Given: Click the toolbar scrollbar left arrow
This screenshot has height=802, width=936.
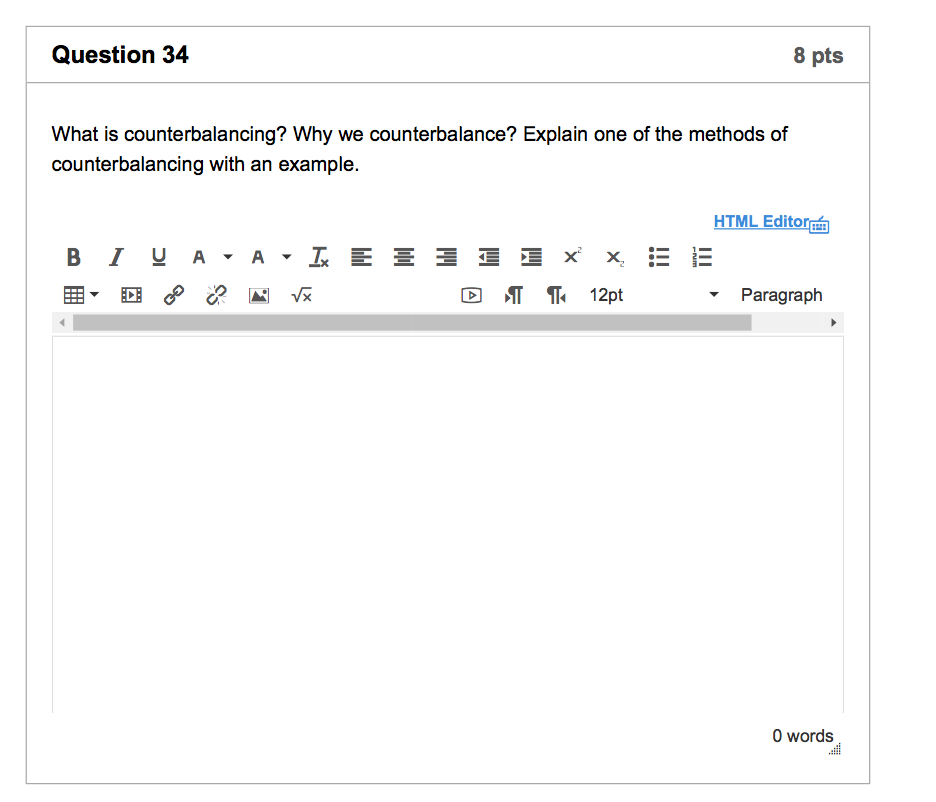Looking at the screenshot, I should tap(62, 323).
